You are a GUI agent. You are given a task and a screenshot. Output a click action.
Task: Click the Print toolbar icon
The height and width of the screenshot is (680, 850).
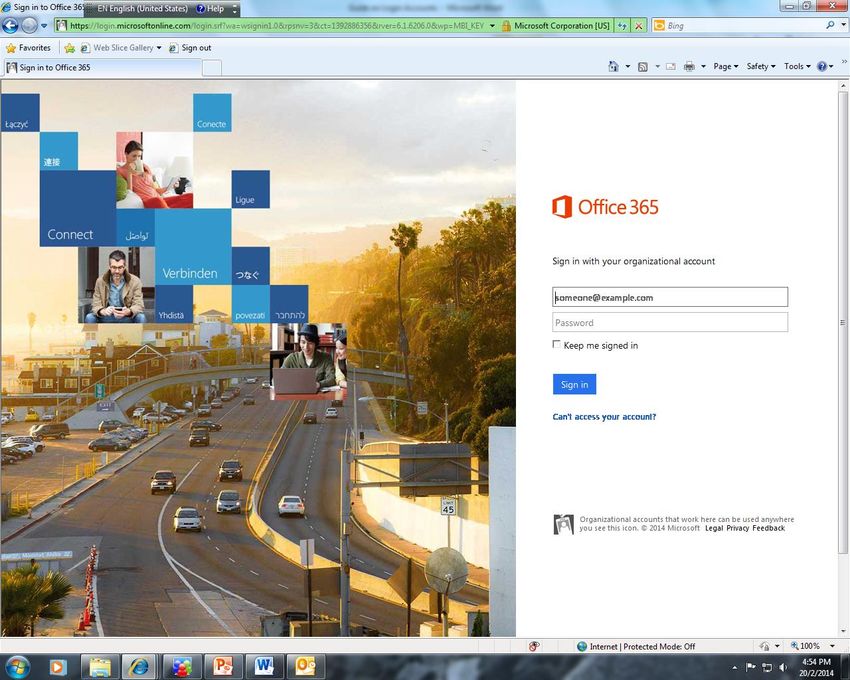coord(689,66)
